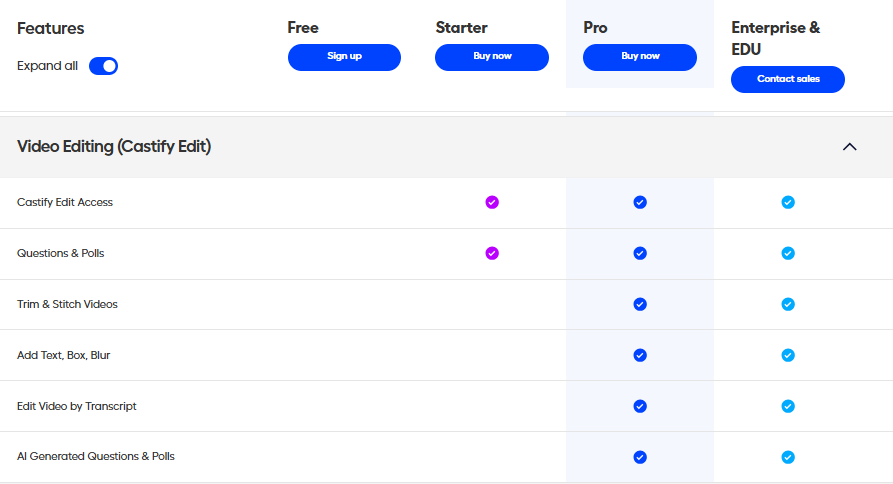
Task: Click Buy now under the Starter plan
Action: pos(492,57)
